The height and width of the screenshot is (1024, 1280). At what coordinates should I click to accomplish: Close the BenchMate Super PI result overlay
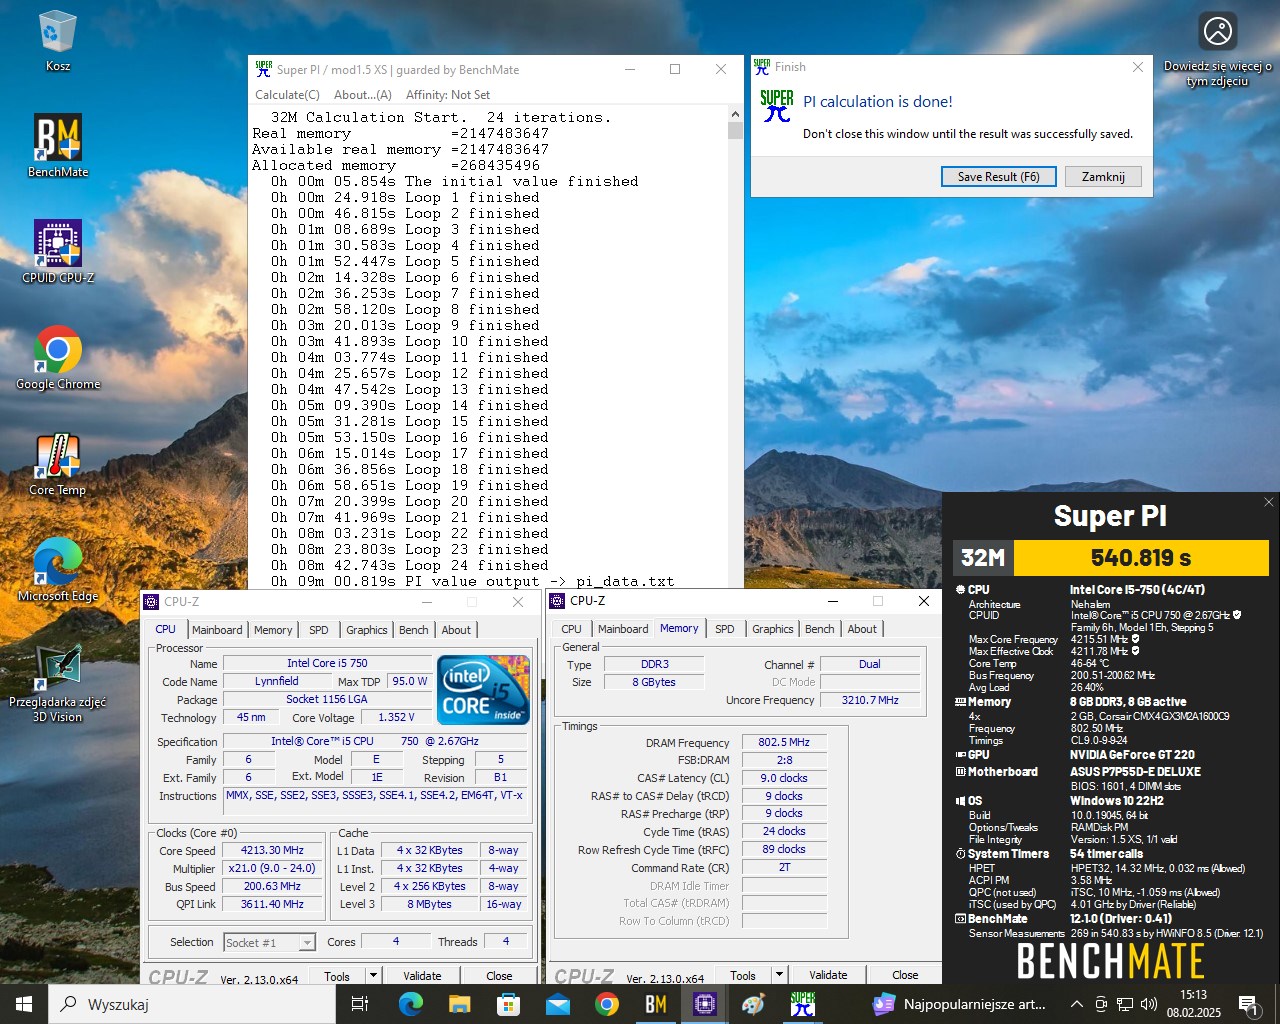[x=1268, y=502]
